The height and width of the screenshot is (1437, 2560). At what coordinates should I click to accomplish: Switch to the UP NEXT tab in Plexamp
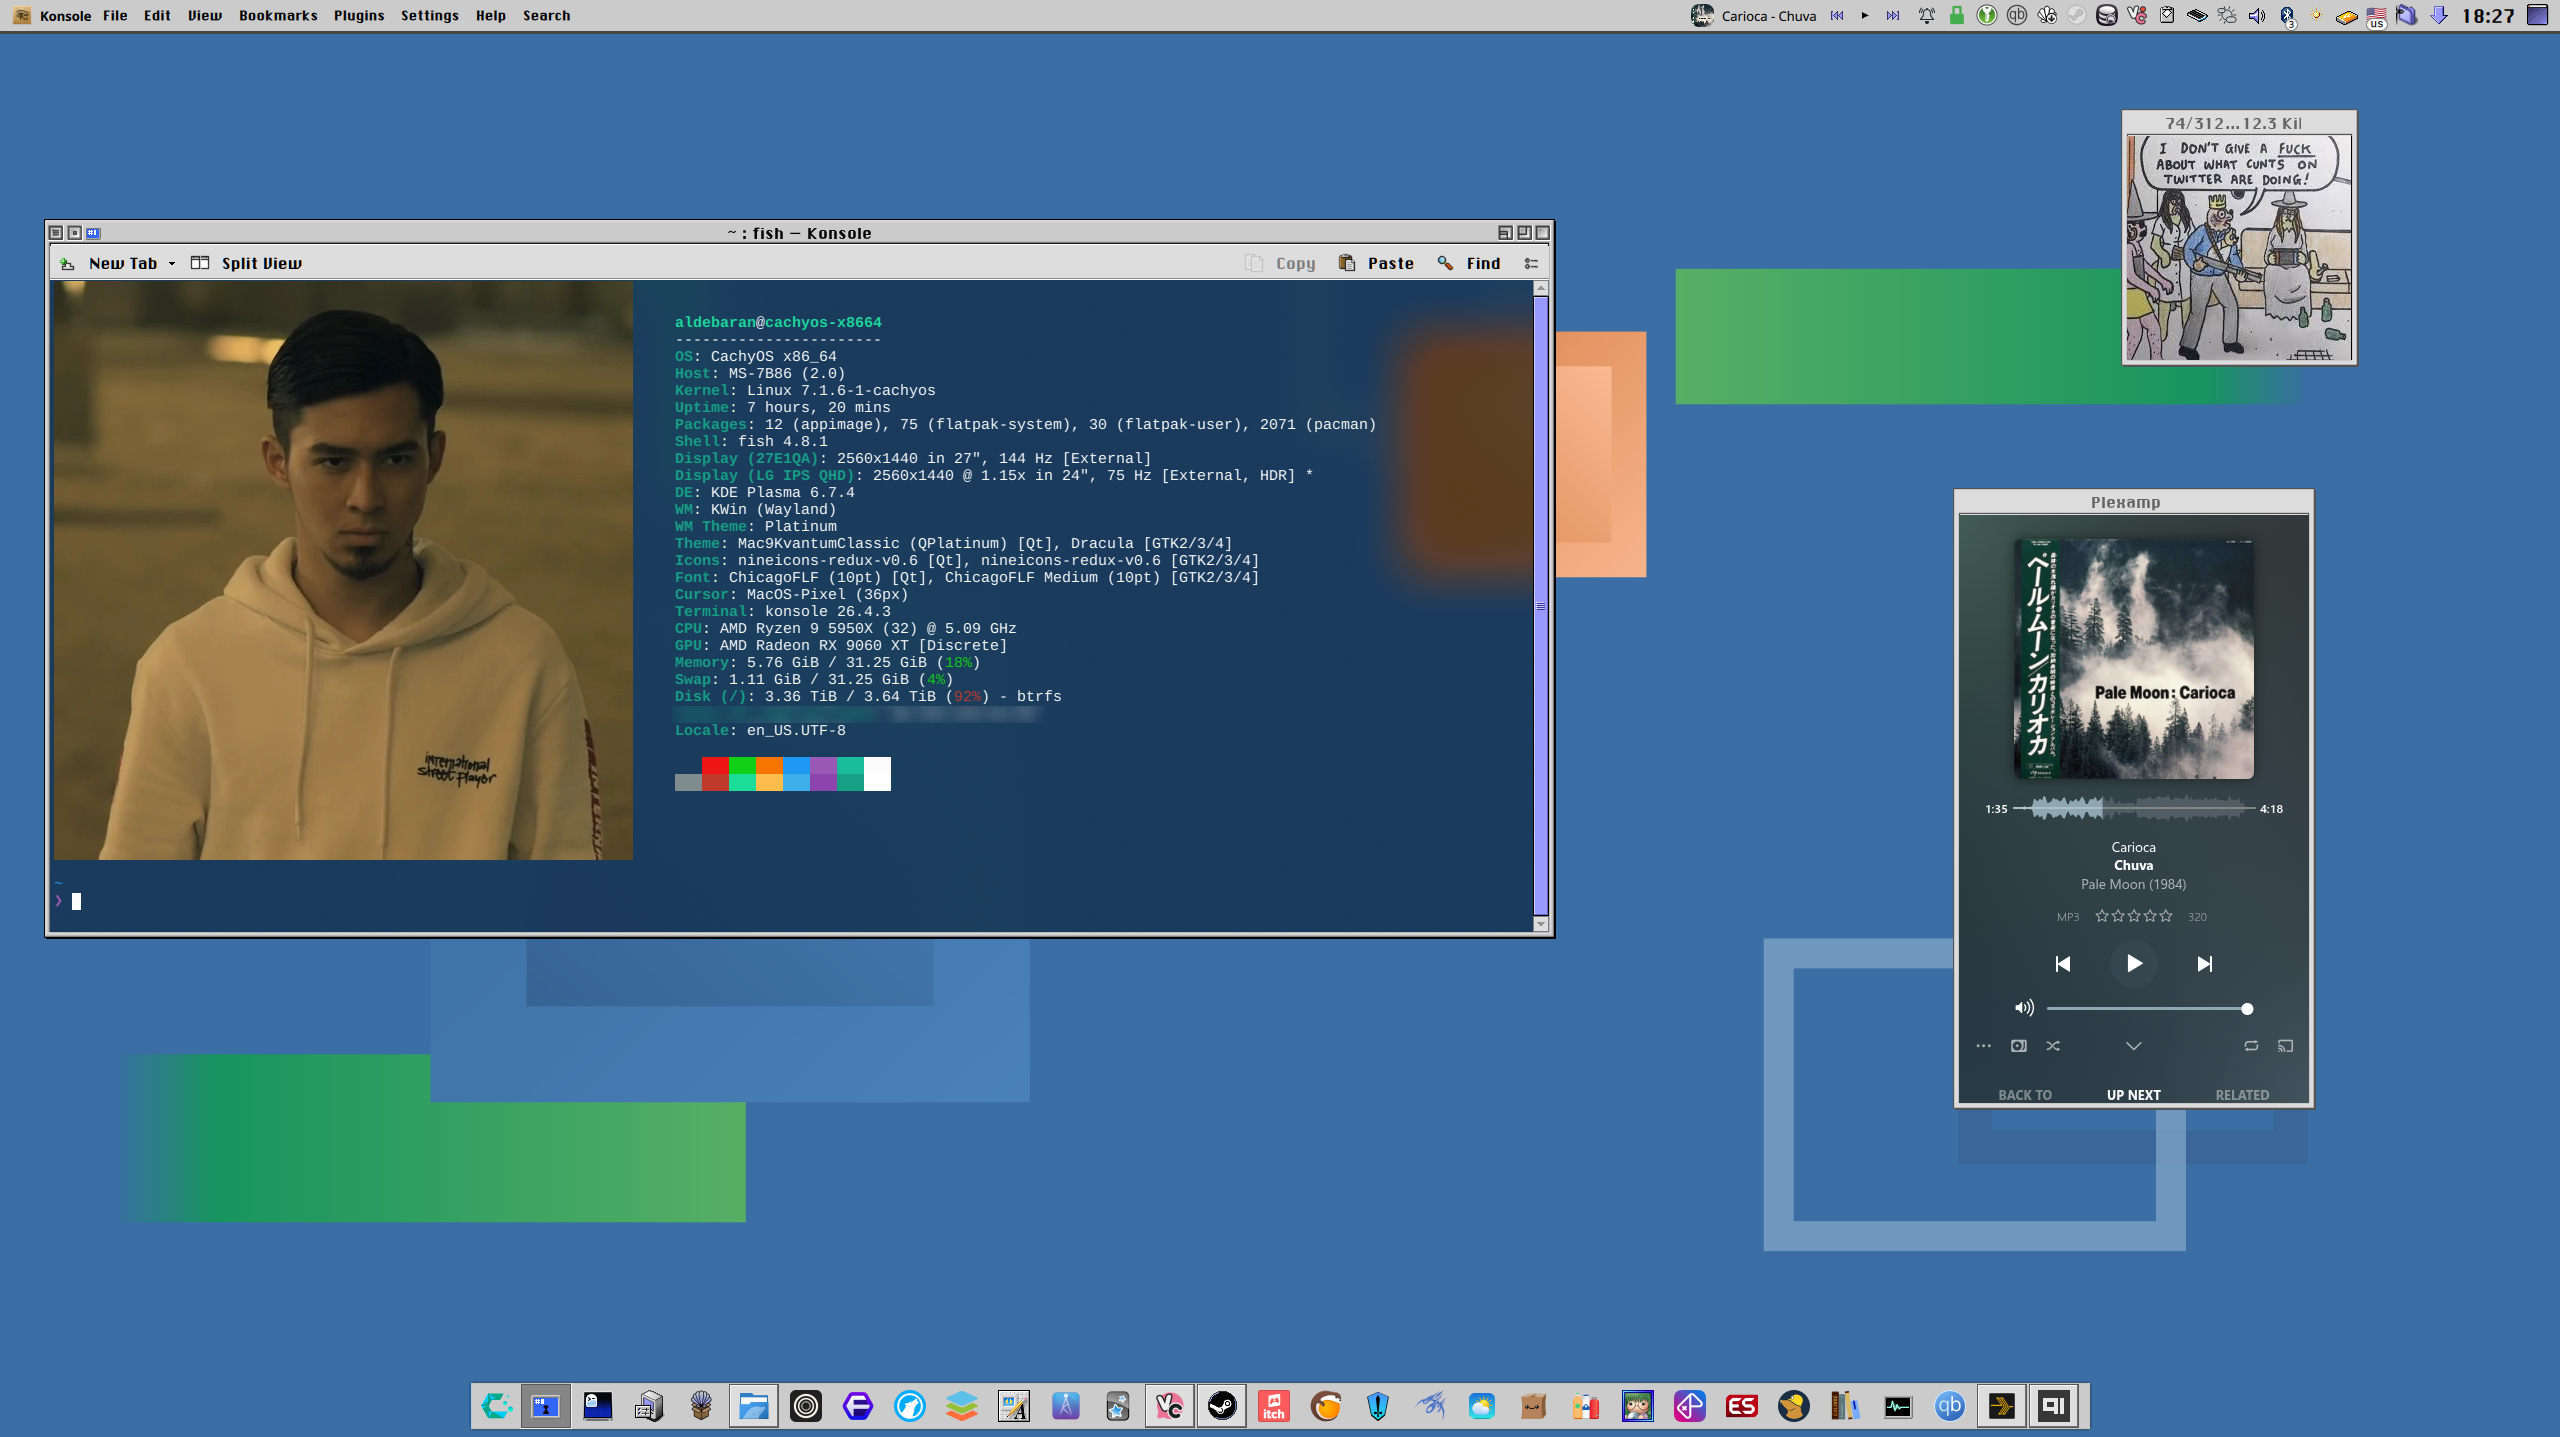tap(2134, 1095)
